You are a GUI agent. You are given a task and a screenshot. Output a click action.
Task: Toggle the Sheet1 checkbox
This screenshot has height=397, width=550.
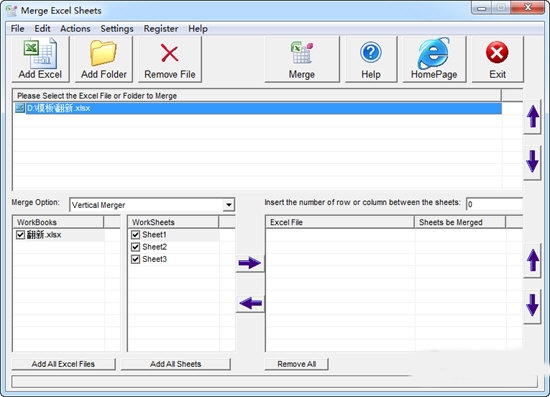135,235
